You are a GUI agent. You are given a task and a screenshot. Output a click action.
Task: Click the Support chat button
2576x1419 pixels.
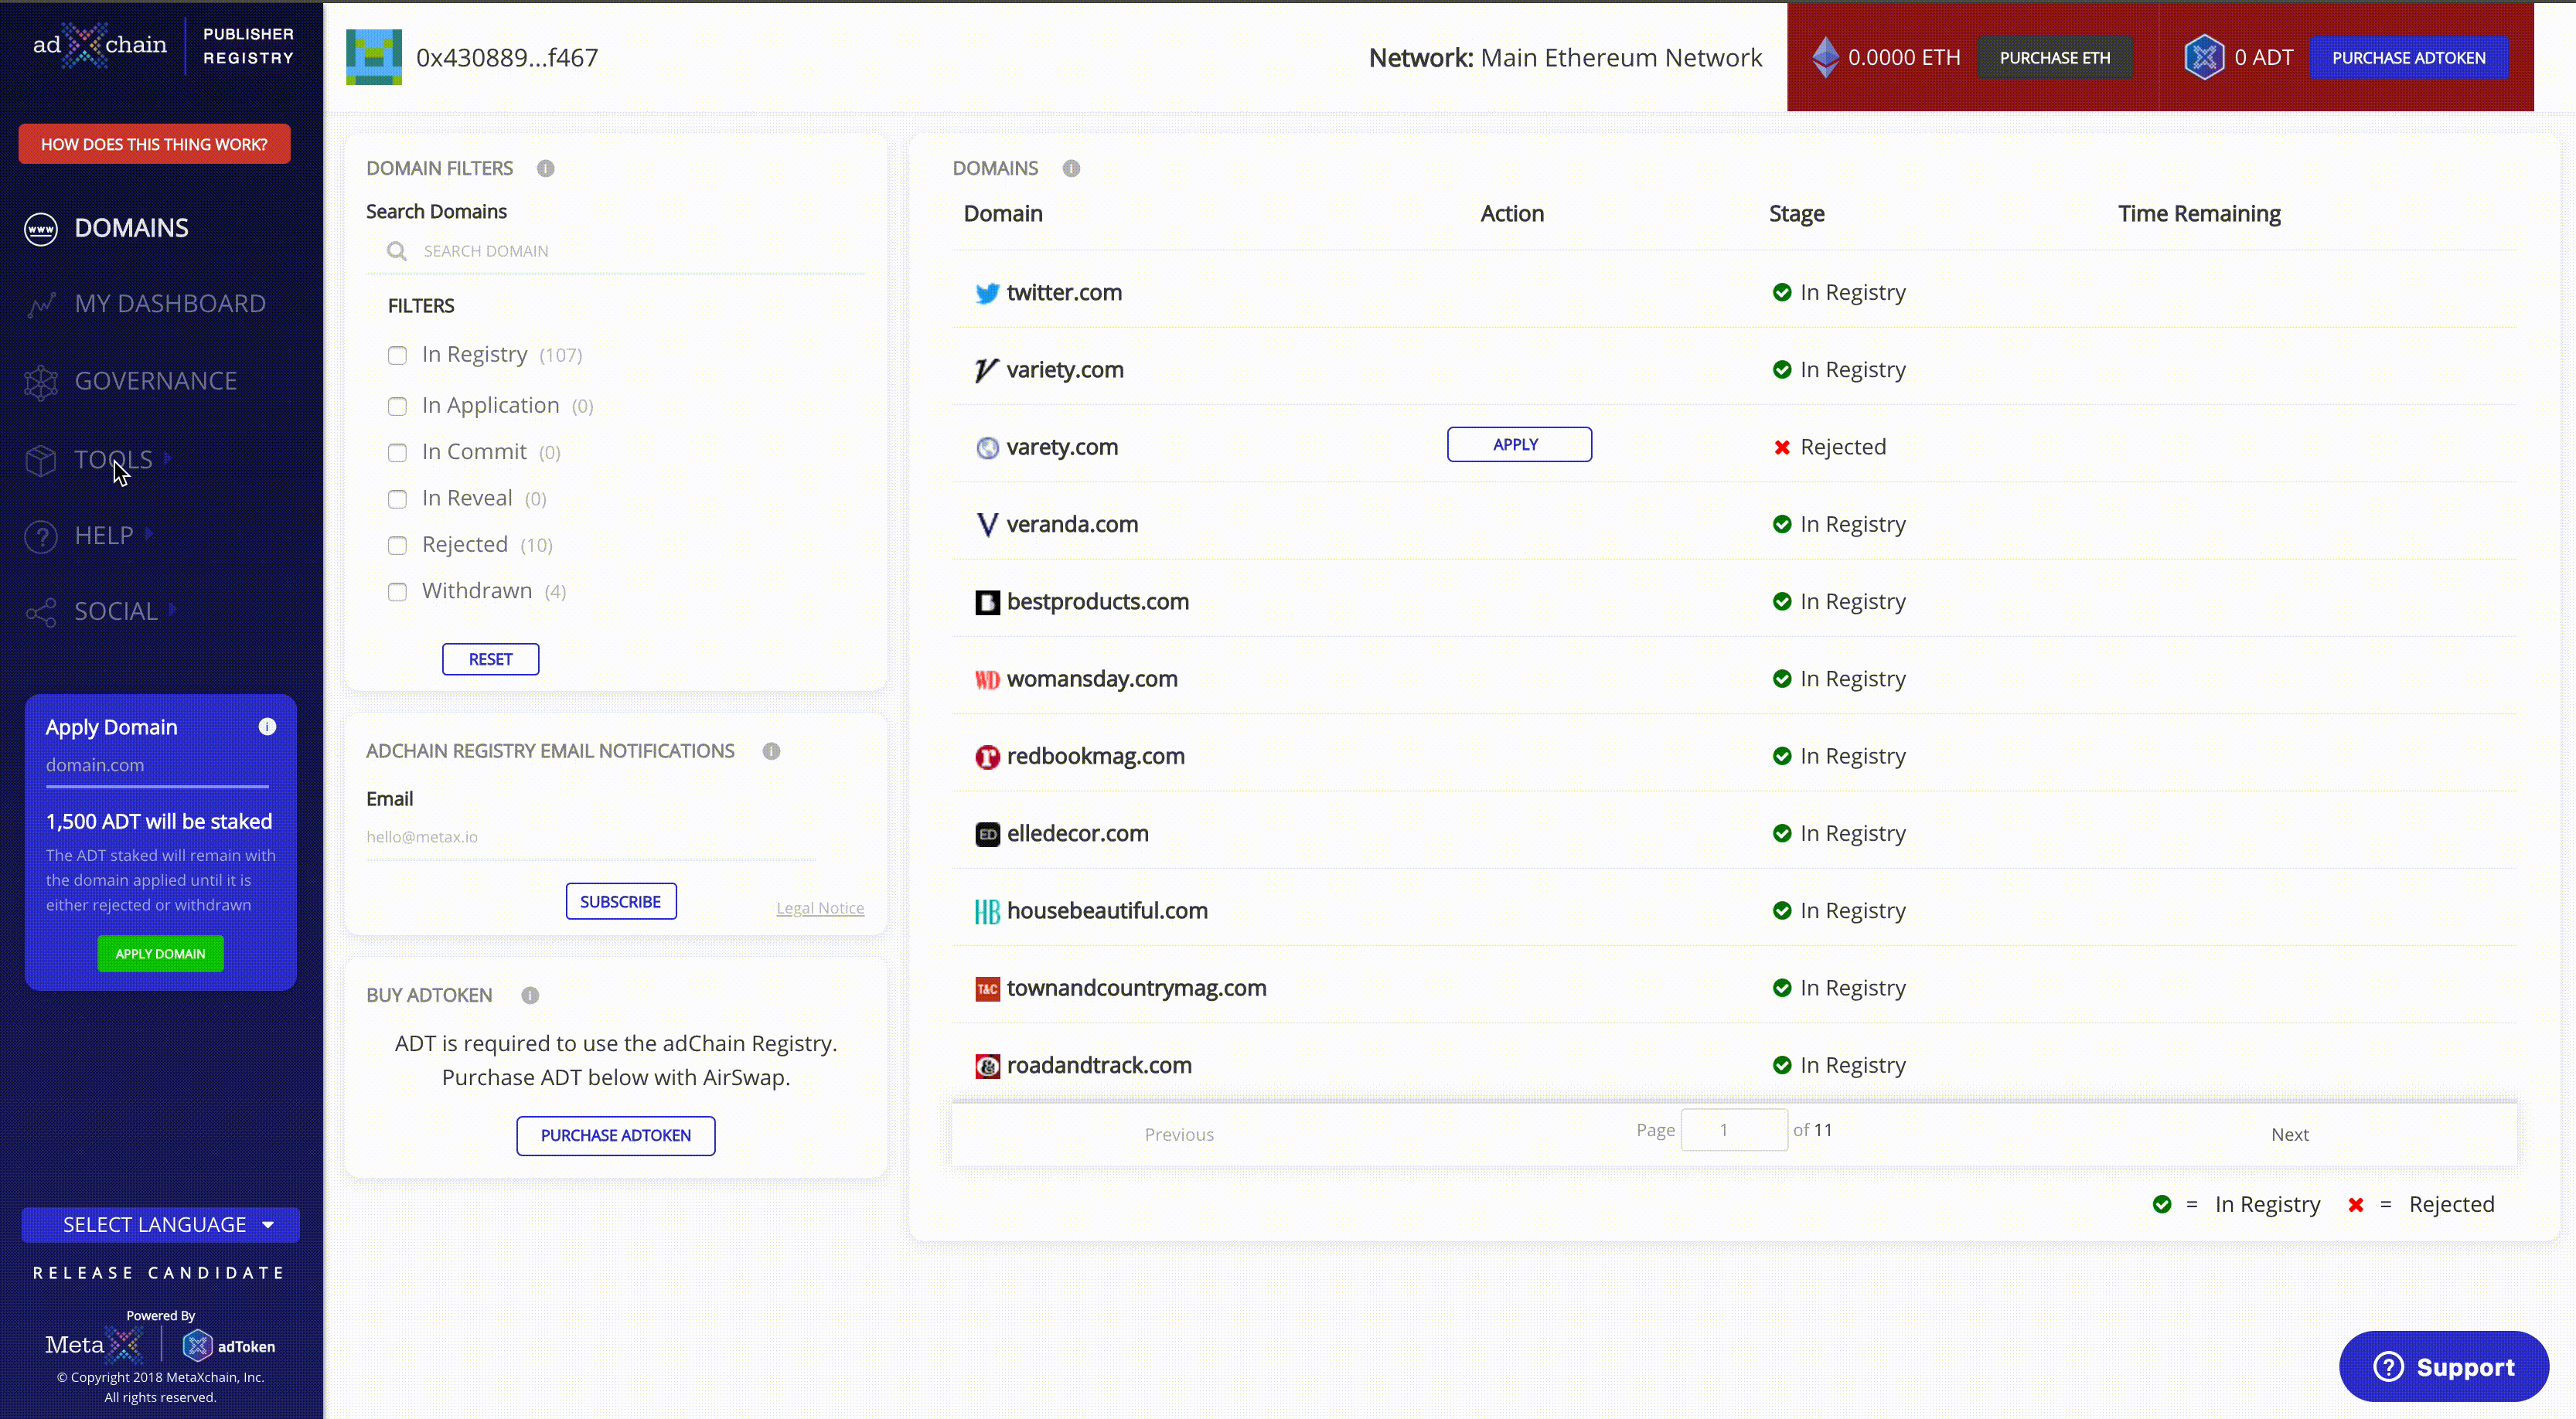coord(2443,1366)
